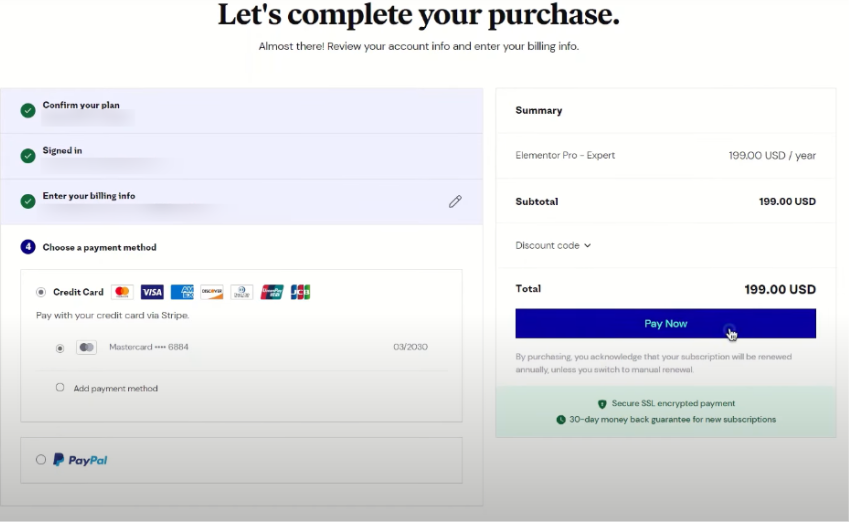Click the Mastercard •••• 6884 text
This screenshot has width=849, height=523.
click(149, 347)
